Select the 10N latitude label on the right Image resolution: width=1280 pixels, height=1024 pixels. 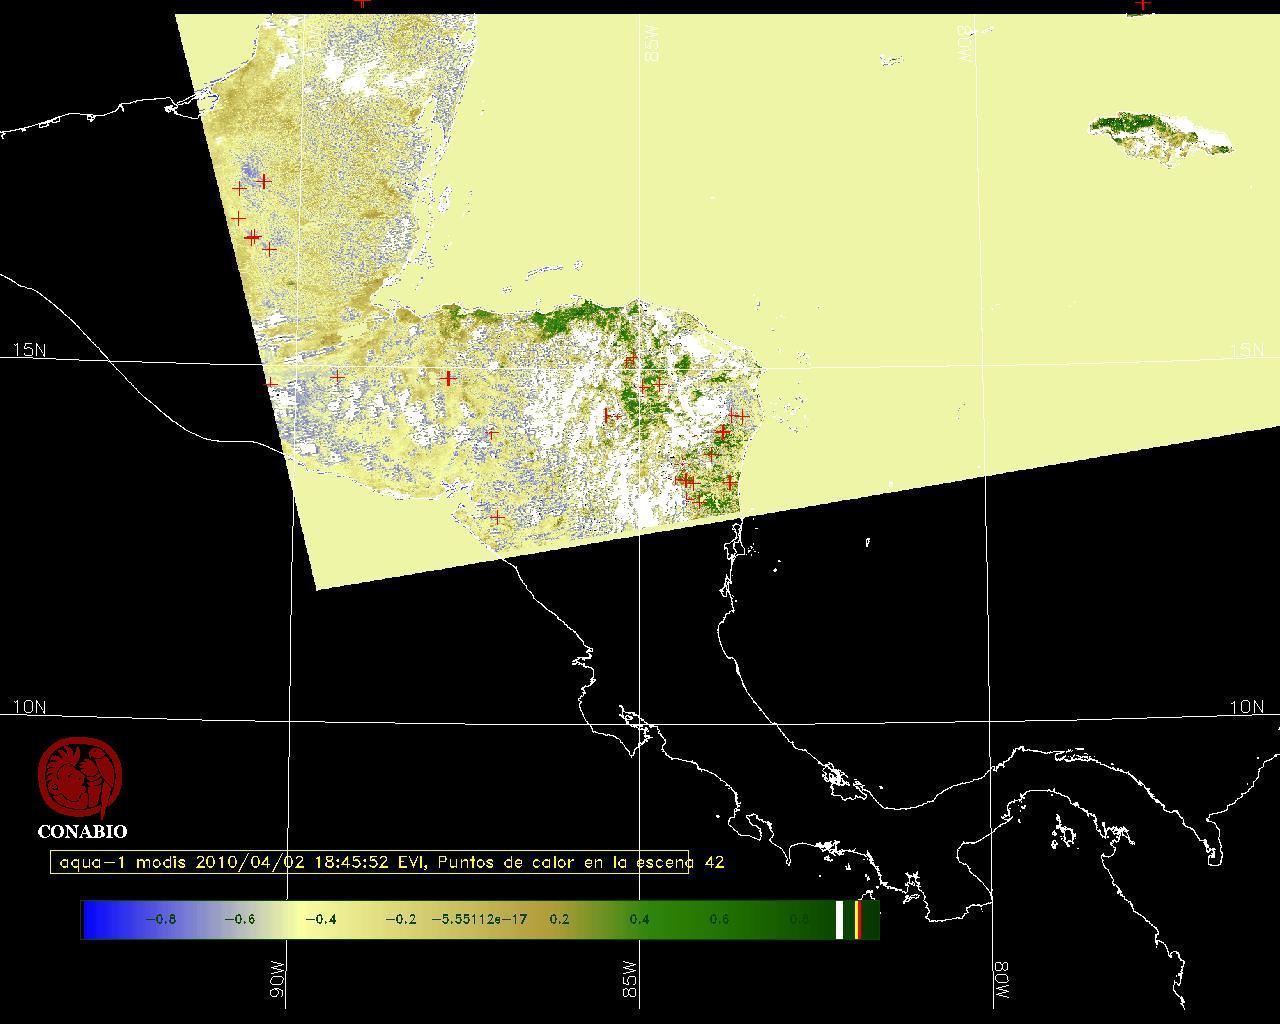coord(1246,707)
